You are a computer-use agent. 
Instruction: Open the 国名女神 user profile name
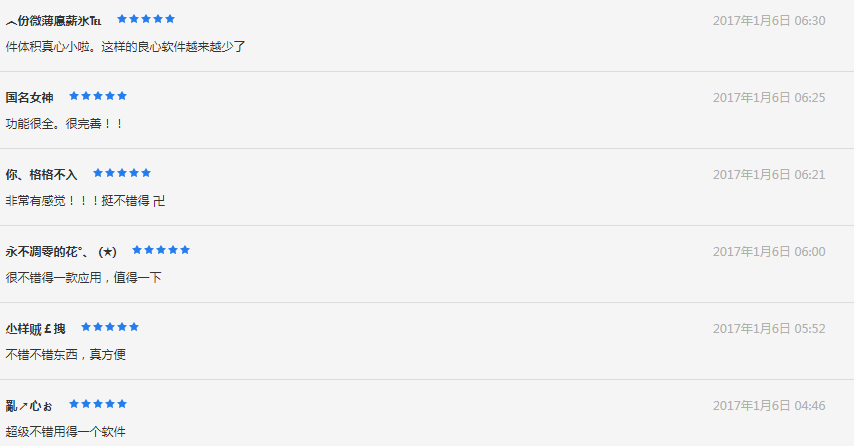point(29,97)
